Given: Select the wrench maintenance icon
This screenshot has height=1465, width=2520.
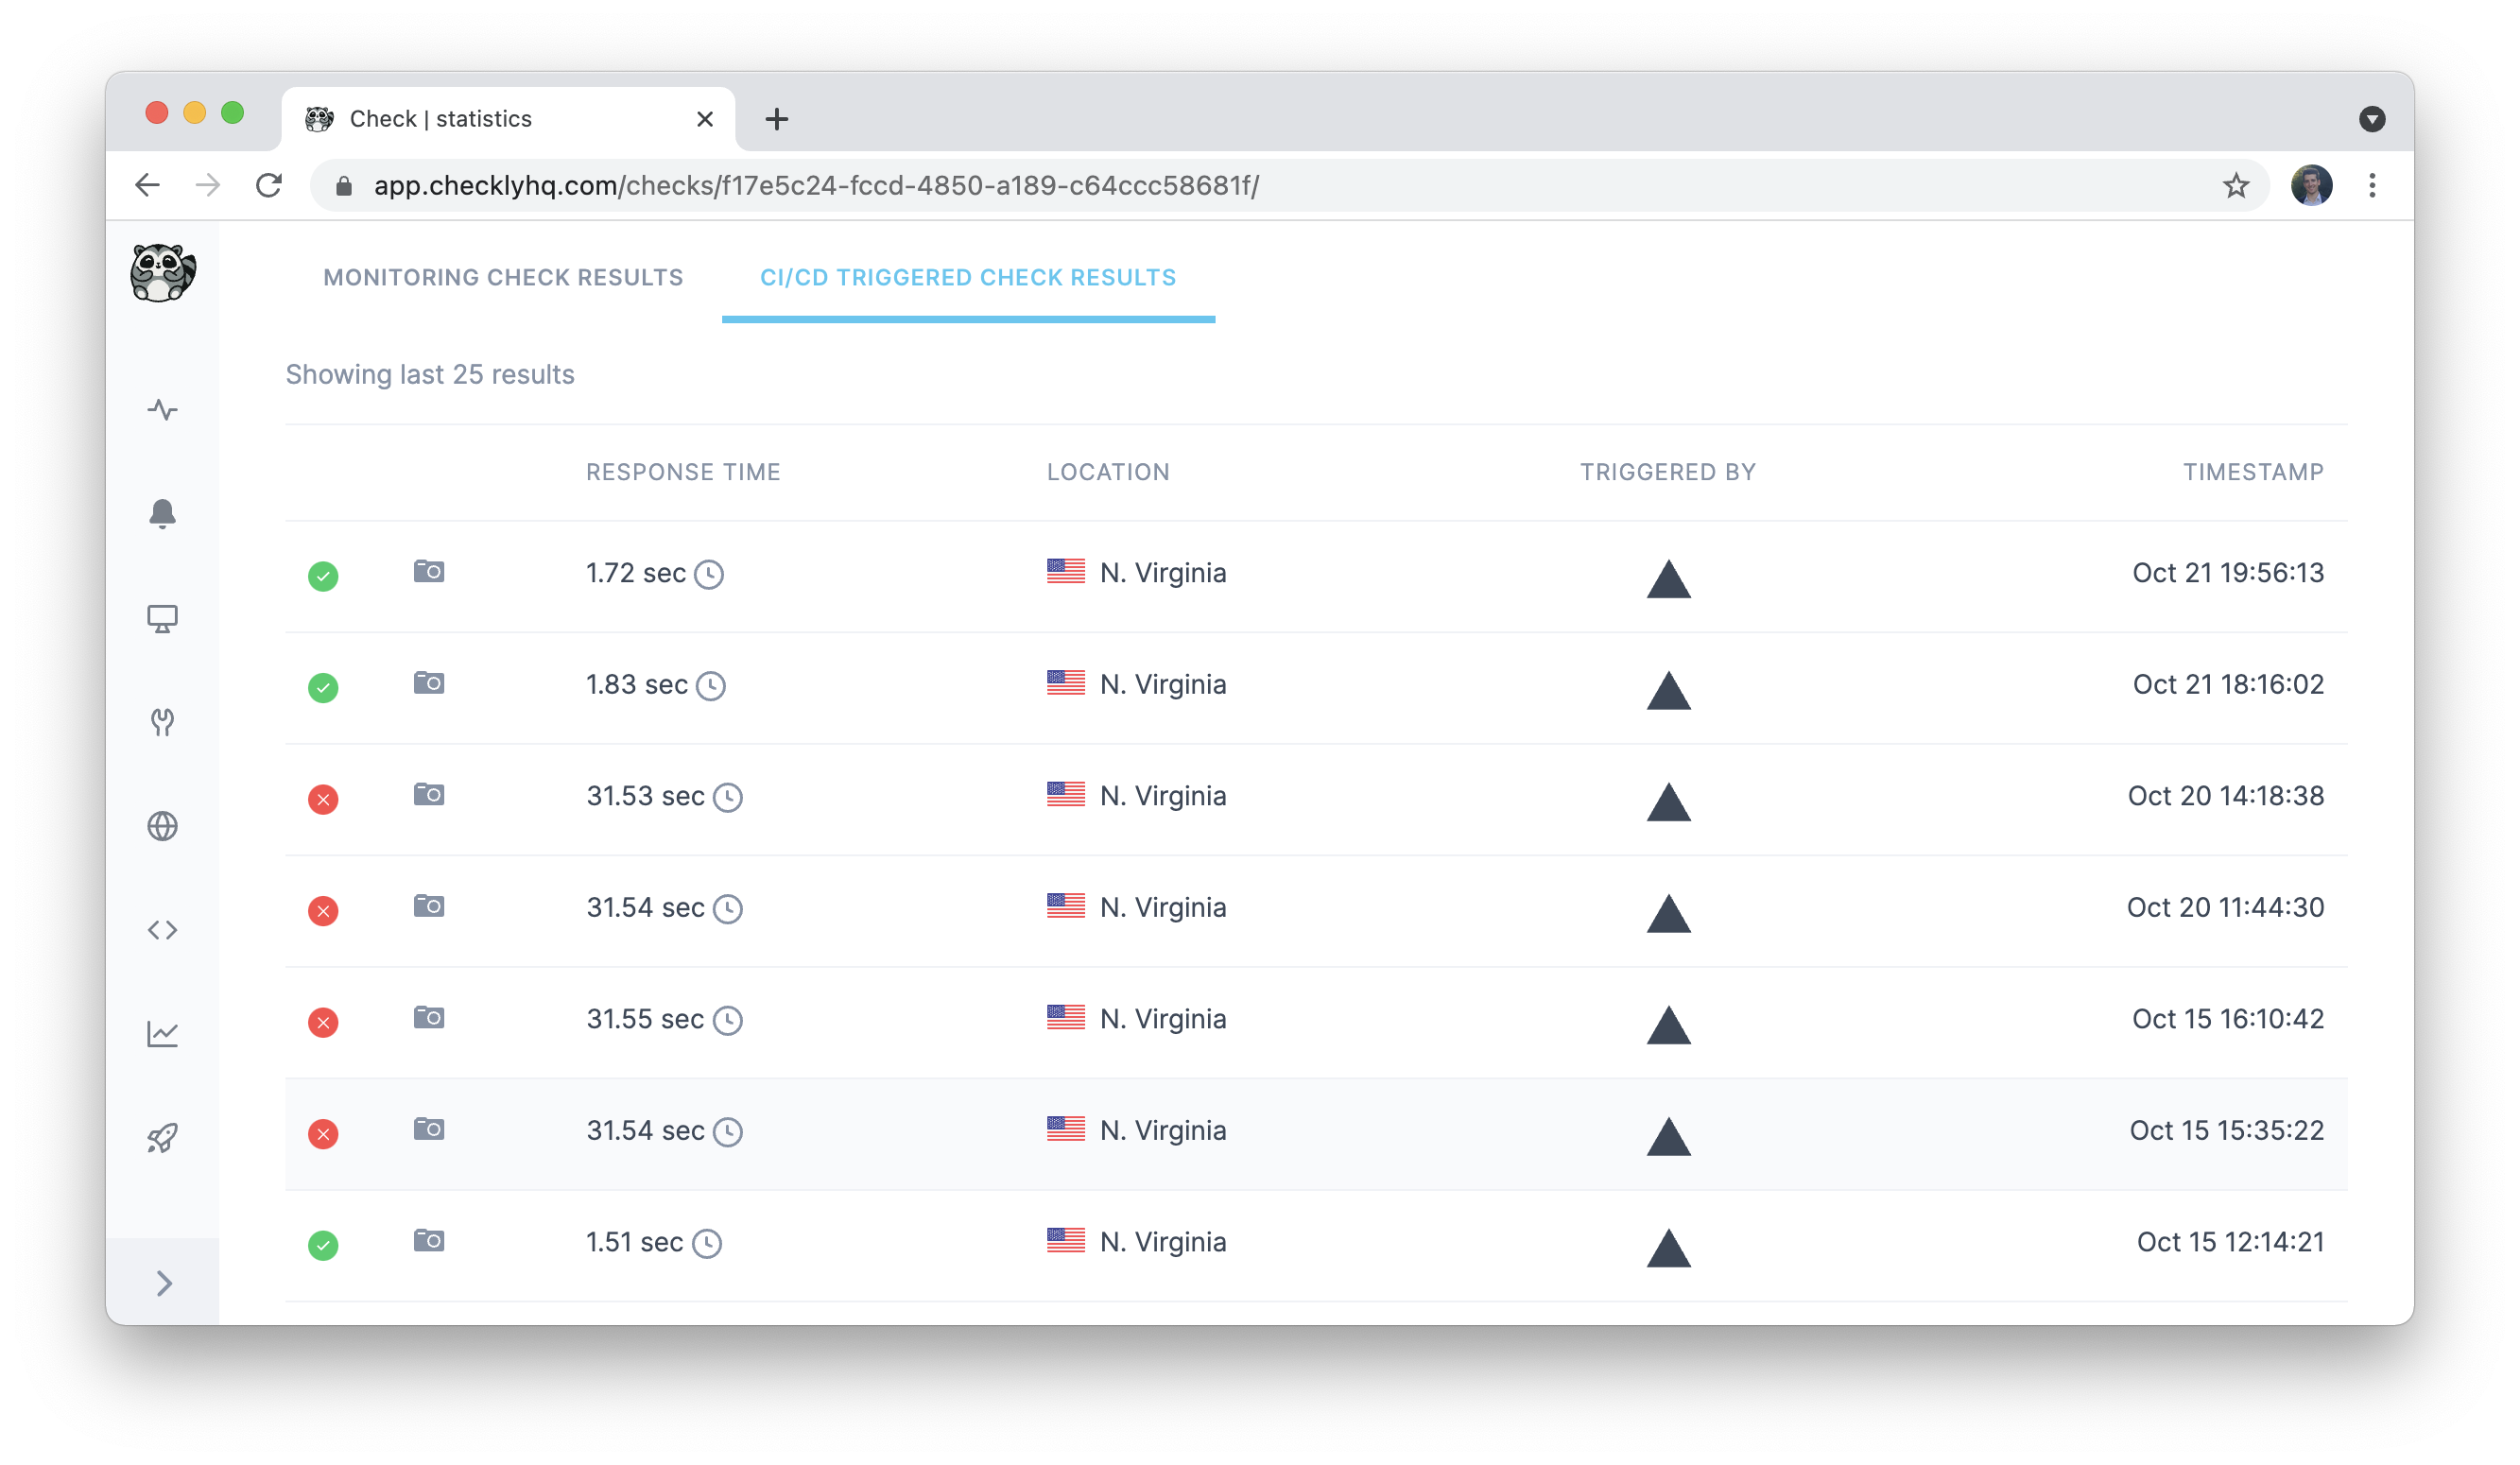Looking at the screenshot, I should click(x=163, y=722).
